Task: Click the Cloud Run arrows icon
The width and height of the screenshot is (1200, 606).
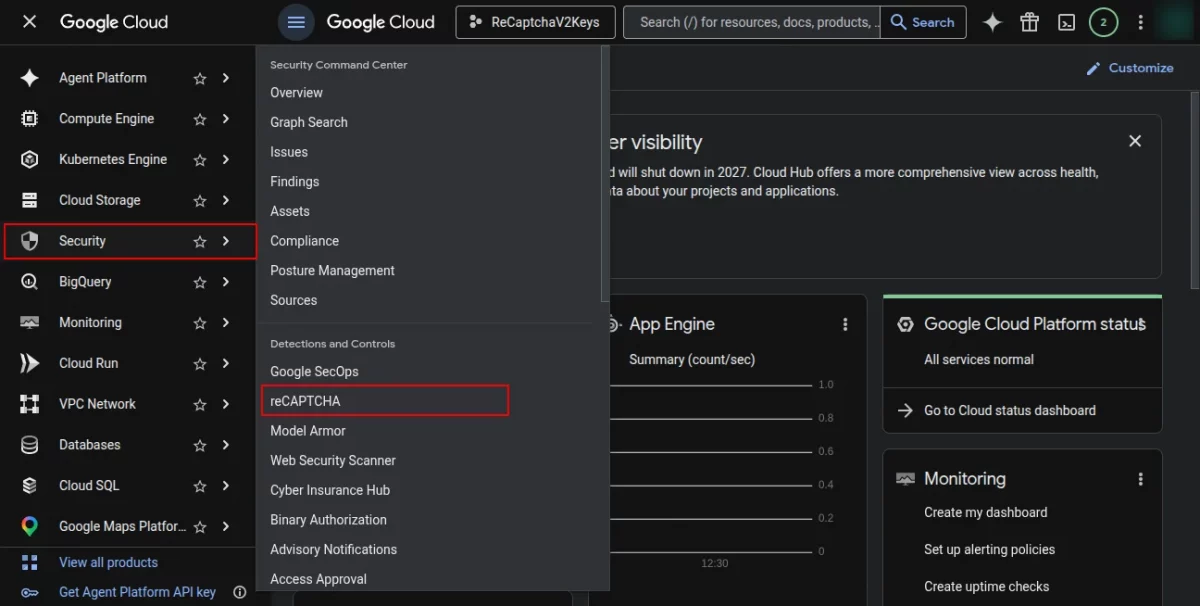Action: [x=29, y=364]
